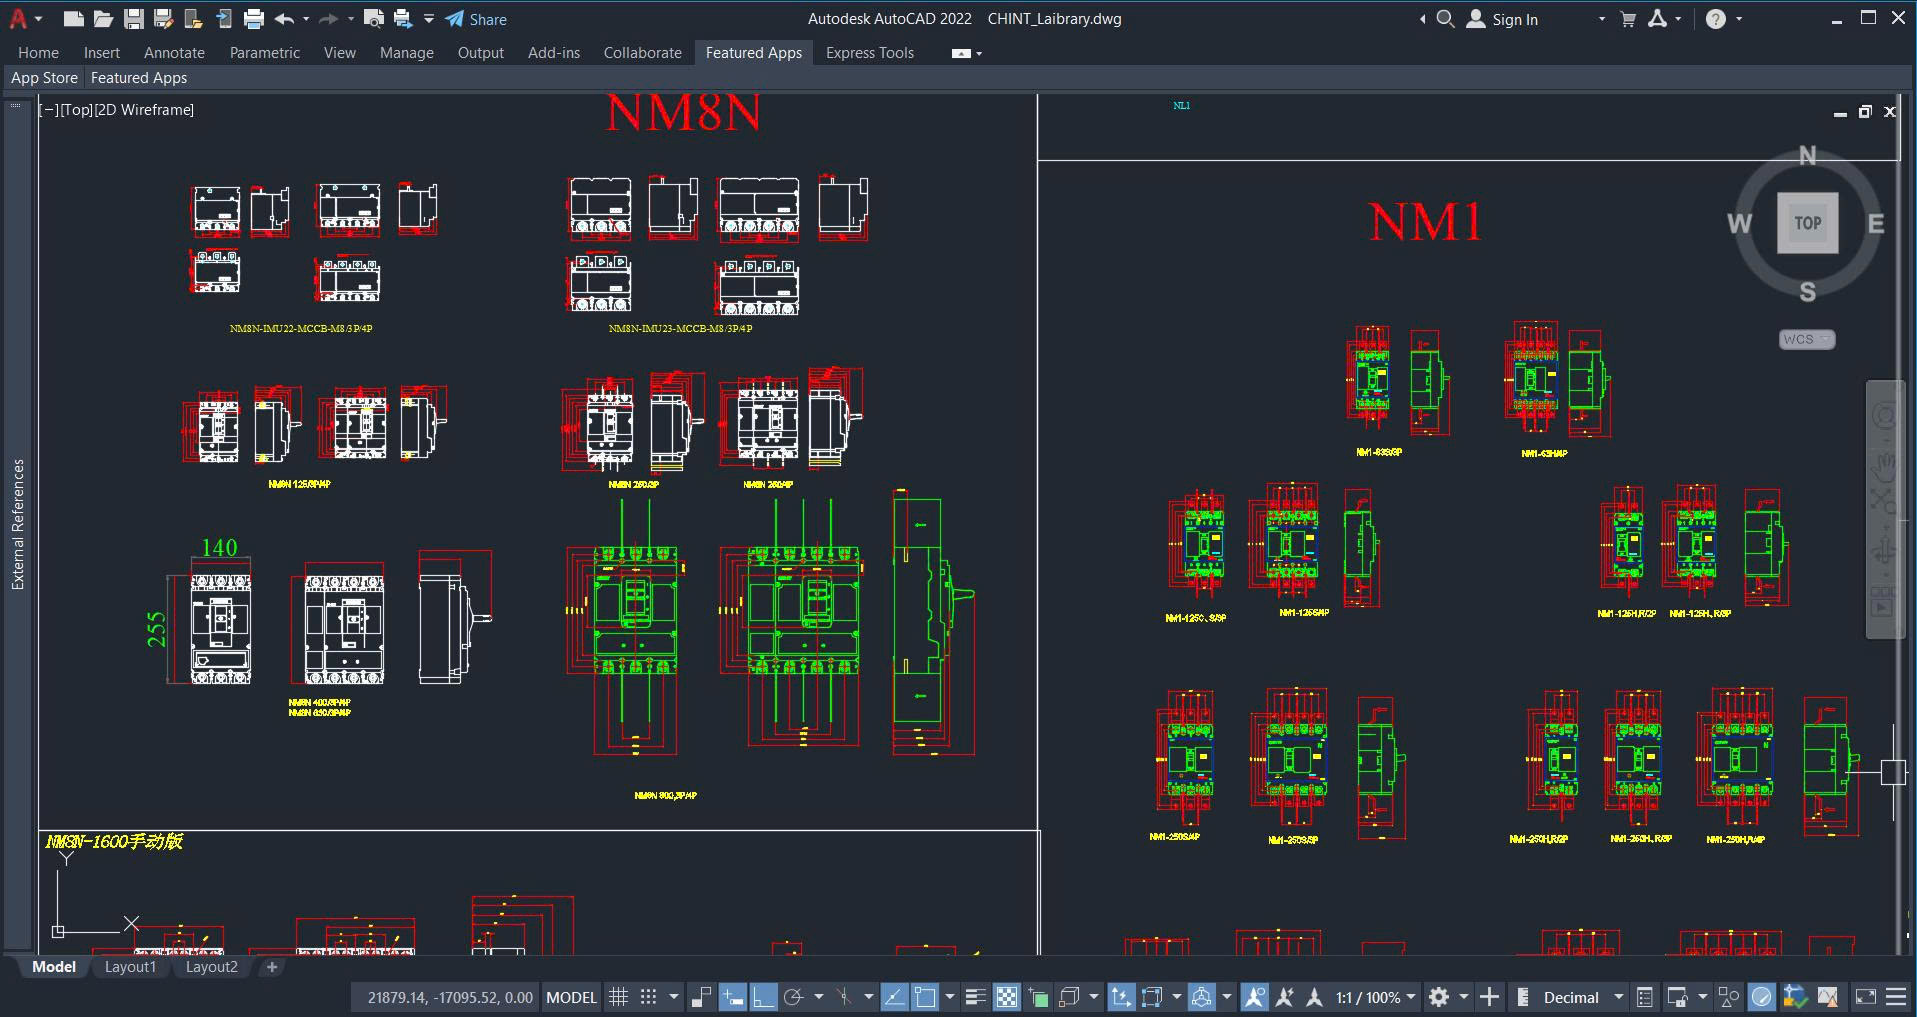
Task: Click the Save As icon
Action: pyautogui.click(x=164, y=19)
